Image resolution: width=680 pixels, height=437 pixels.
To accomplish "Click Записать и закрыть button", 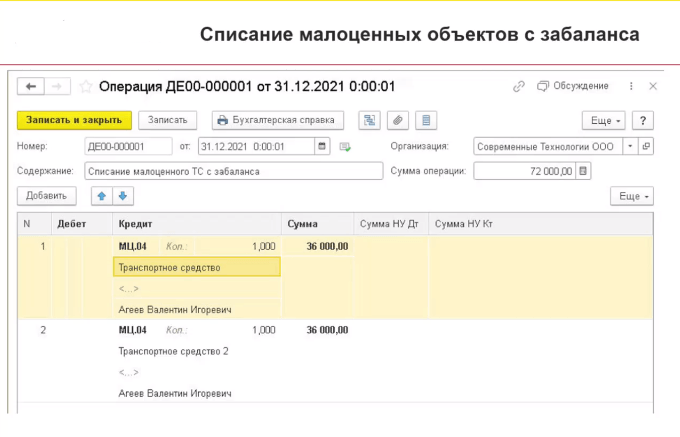I will pos(73,120).
